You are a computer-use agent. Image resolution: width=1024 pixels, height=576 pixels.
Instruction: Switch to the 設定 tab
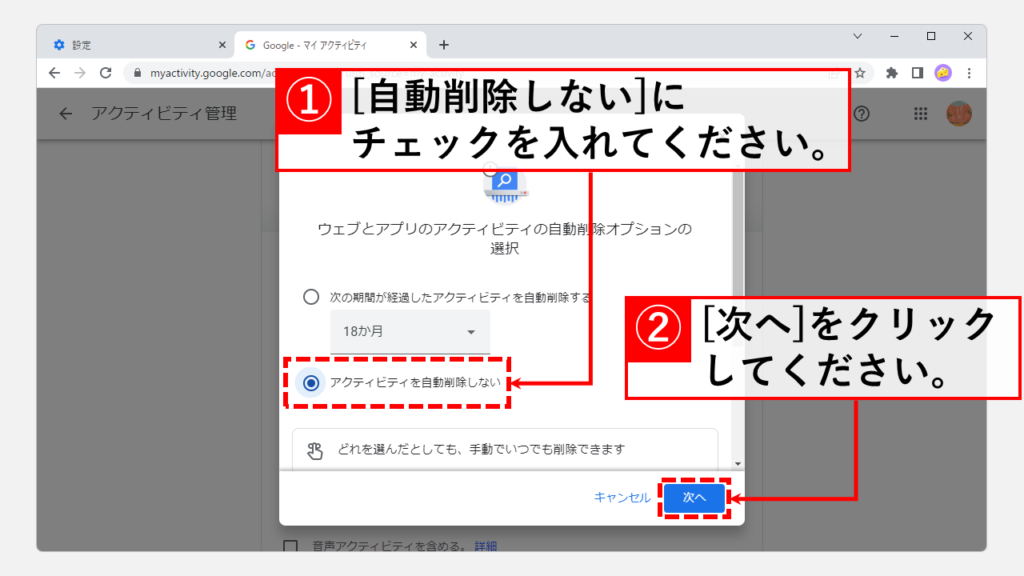coord(135,45)
